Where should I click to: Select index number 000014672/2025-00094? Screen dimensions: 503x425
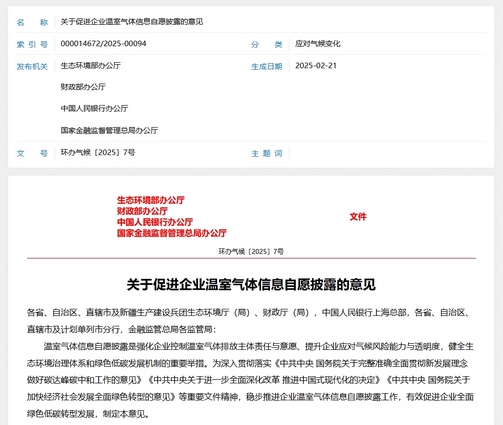(103, 44)
